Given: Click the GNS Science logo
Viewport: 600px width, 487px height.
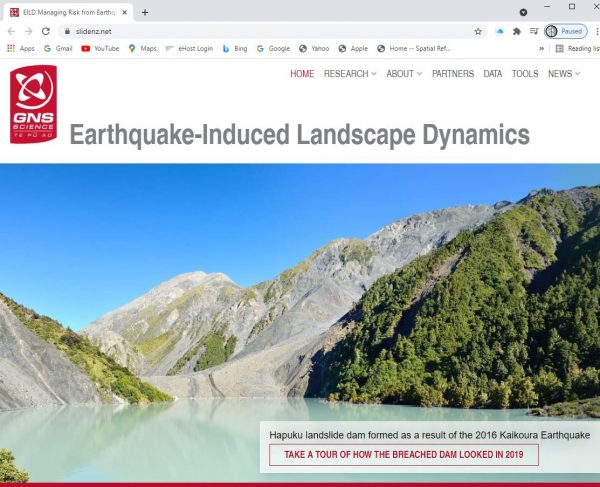Looking at the screenshot, I should [34, 104].
